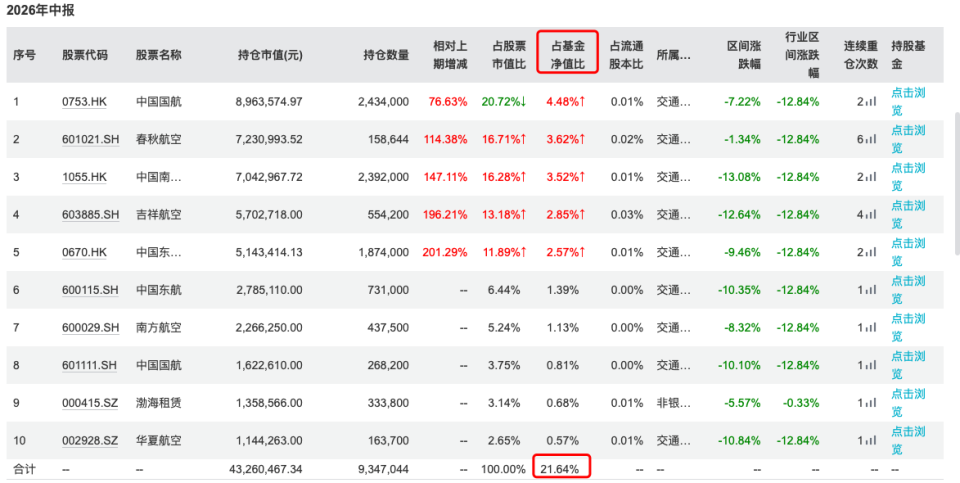Sort by 占流通股本比 column header
The height and width of the screenshot is (483, 960).
(x=626, y=55)
